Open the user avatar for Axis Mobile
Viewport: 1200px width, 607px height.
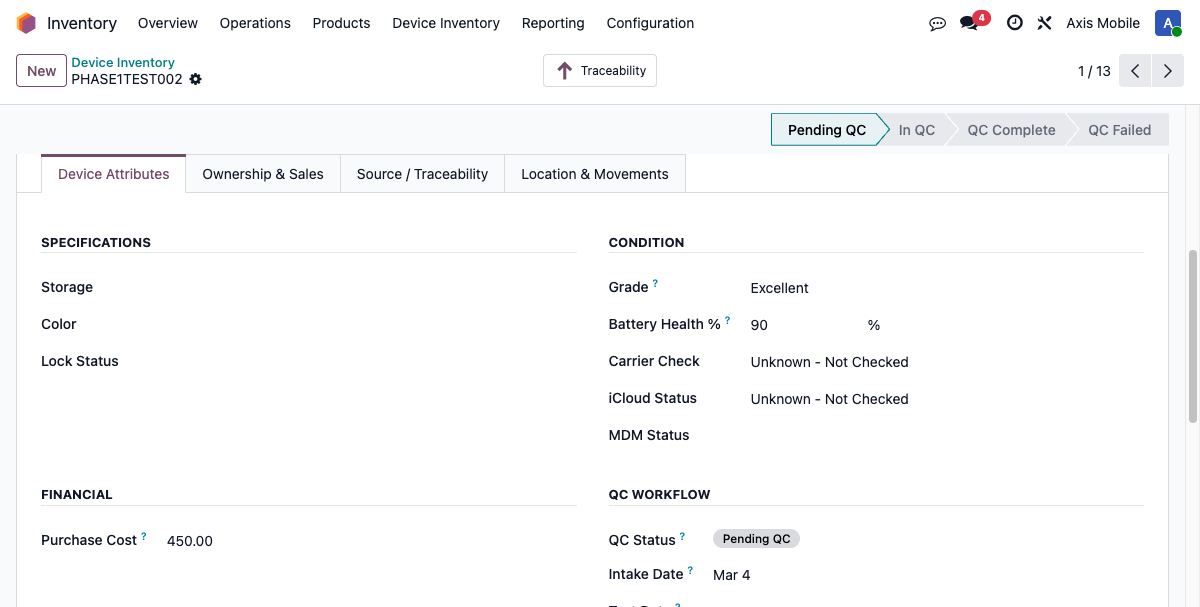pyautogui.click(x=1167, y=22)
